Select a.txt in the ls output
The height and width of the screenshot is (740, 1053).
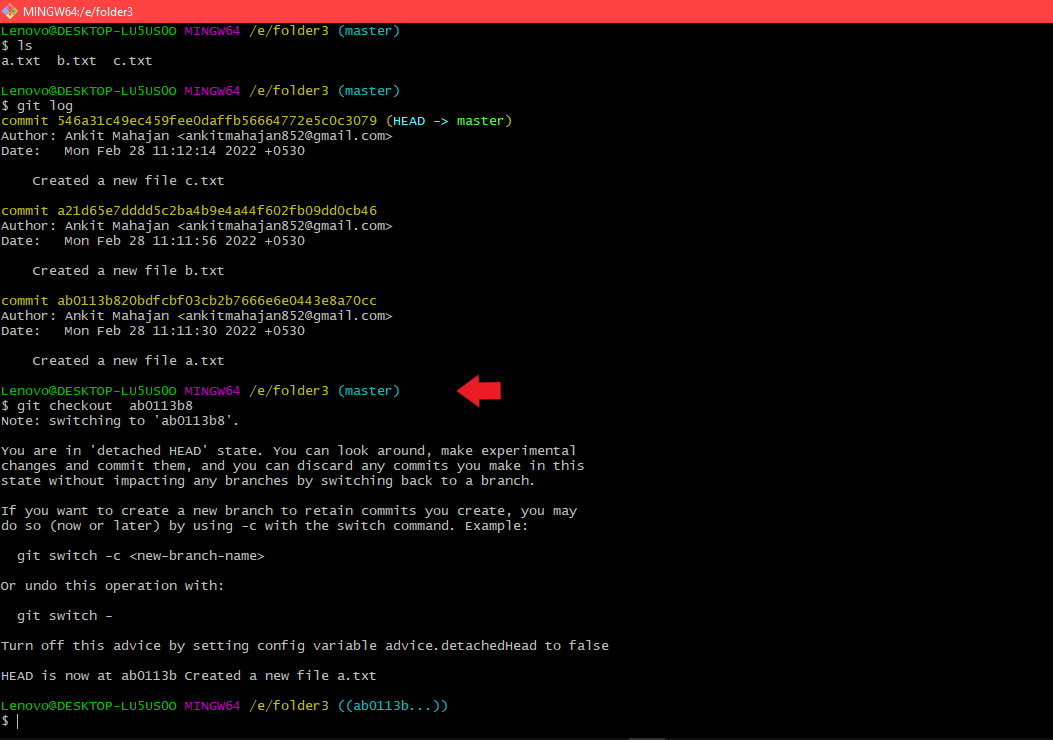click(x=20, y=61)
